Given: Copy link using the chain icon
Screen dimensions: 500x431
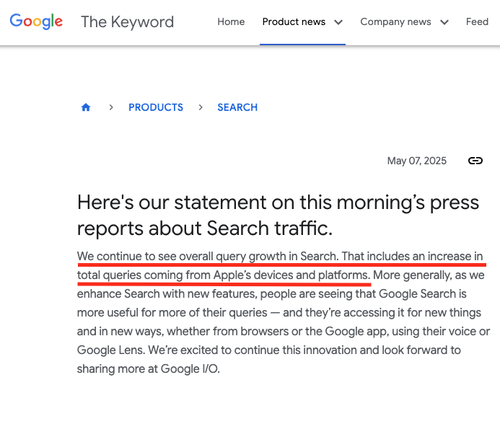Looking at the screenshot, I should (x=475, y=161).
